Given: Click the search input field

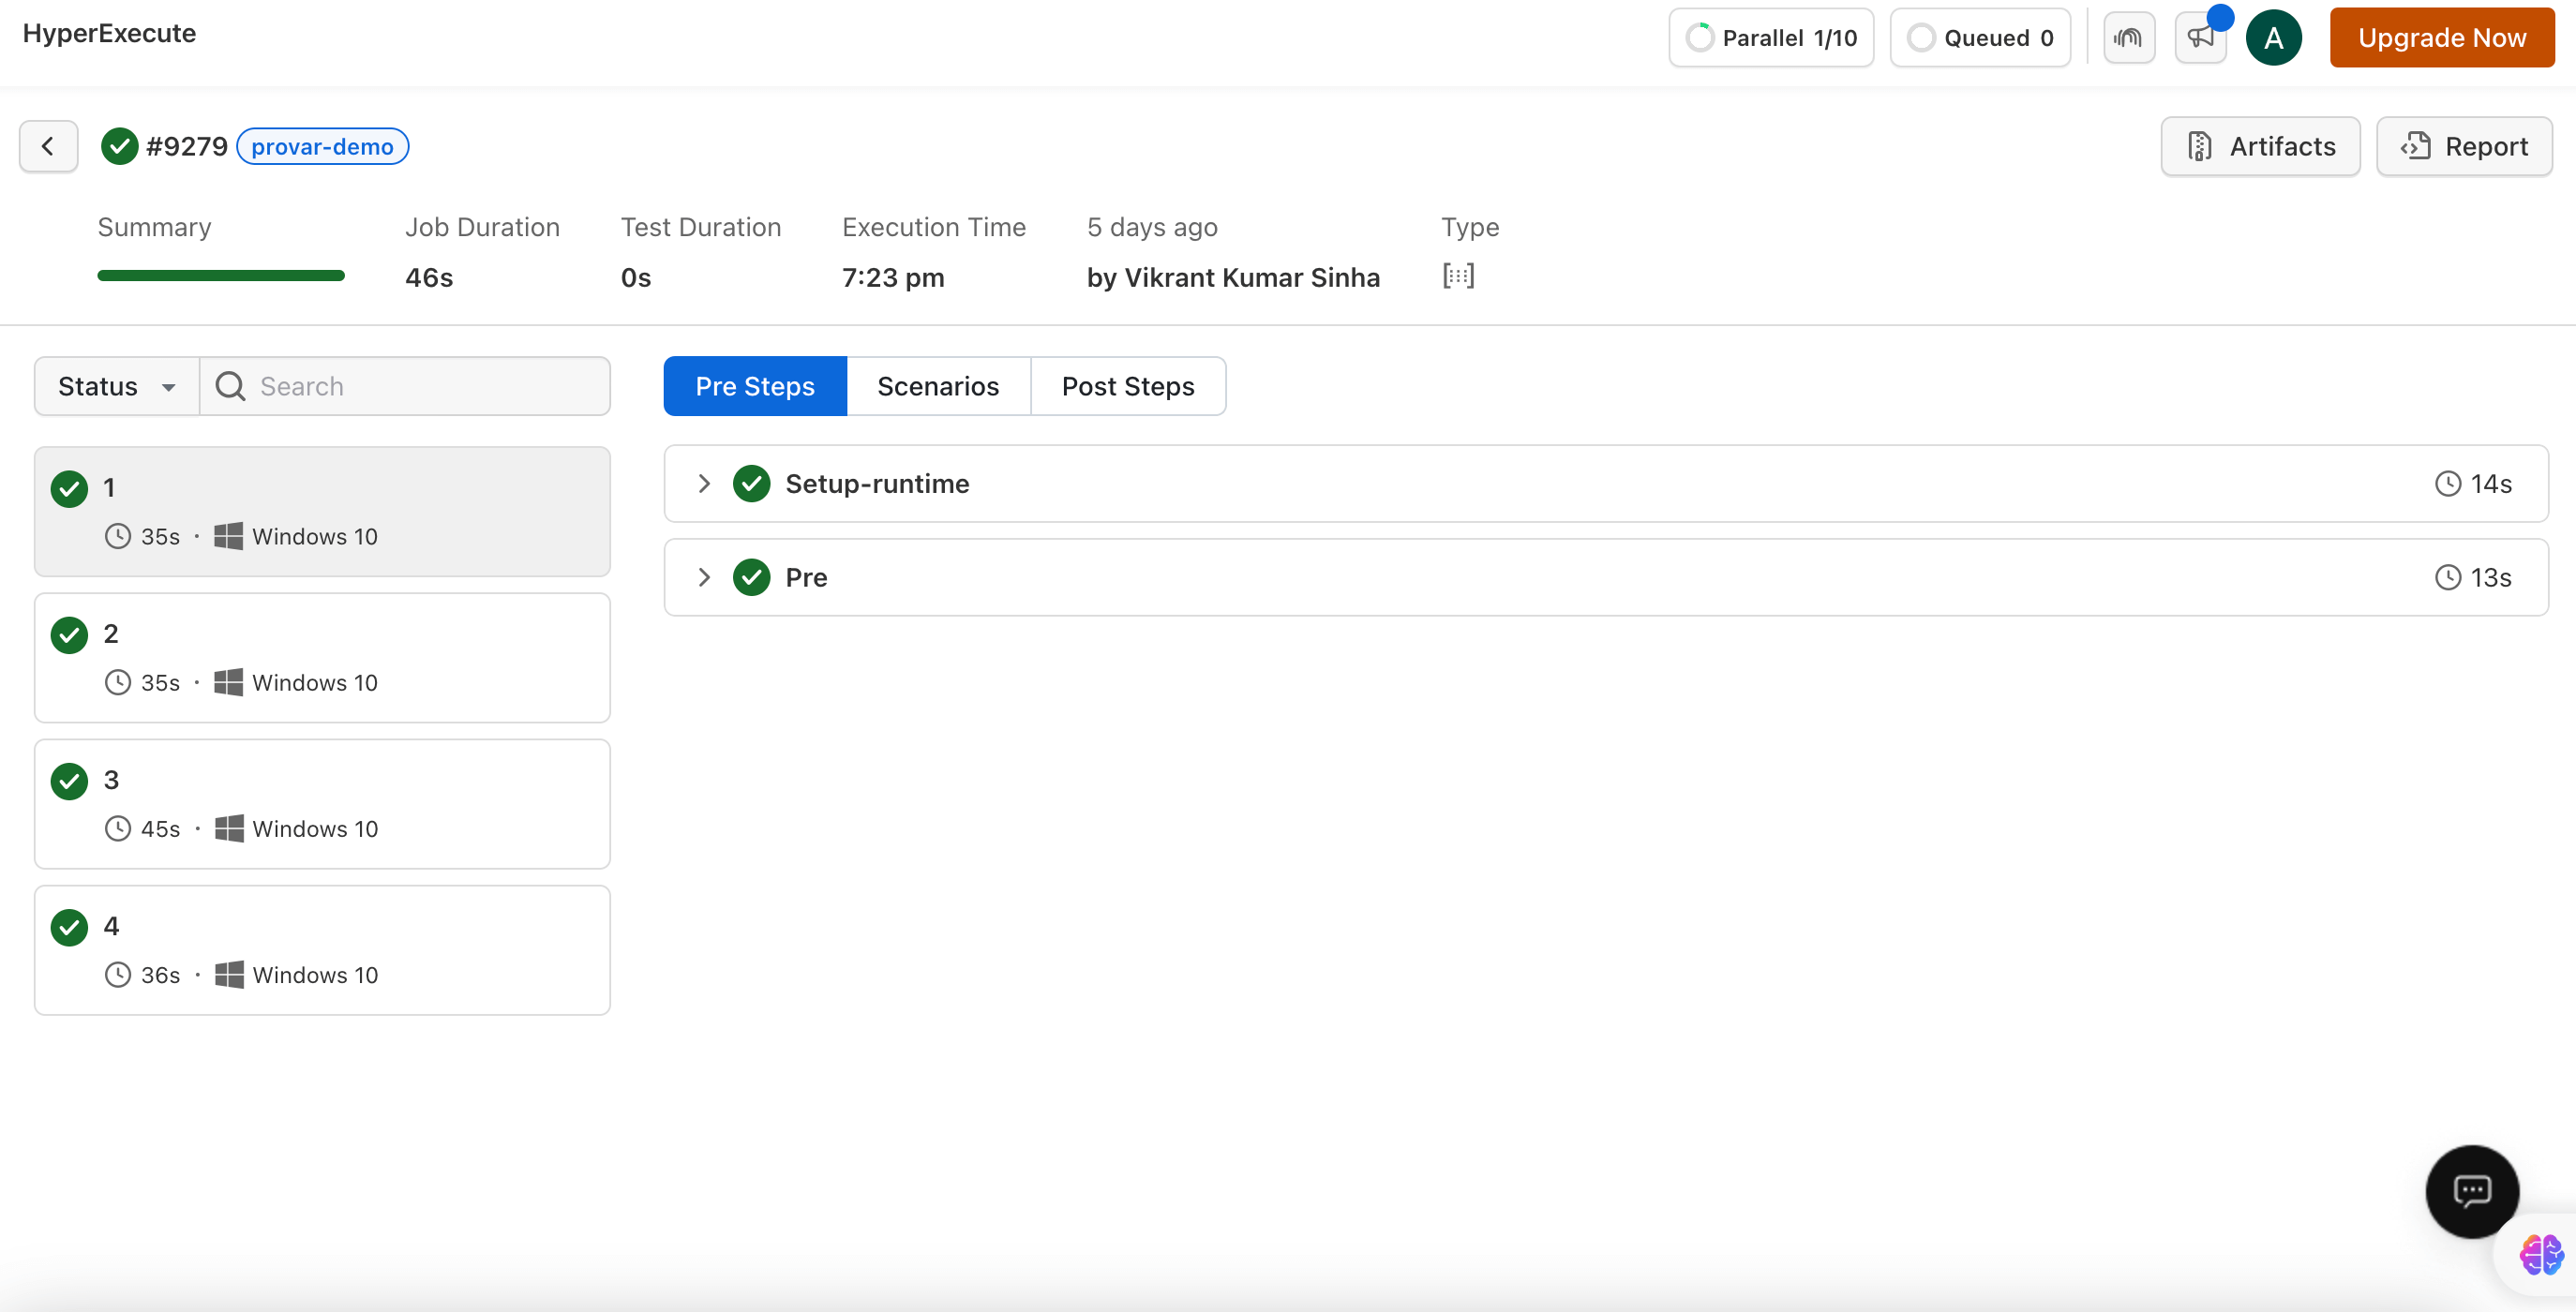Looking at the screenshot, I should coord(407,385).
